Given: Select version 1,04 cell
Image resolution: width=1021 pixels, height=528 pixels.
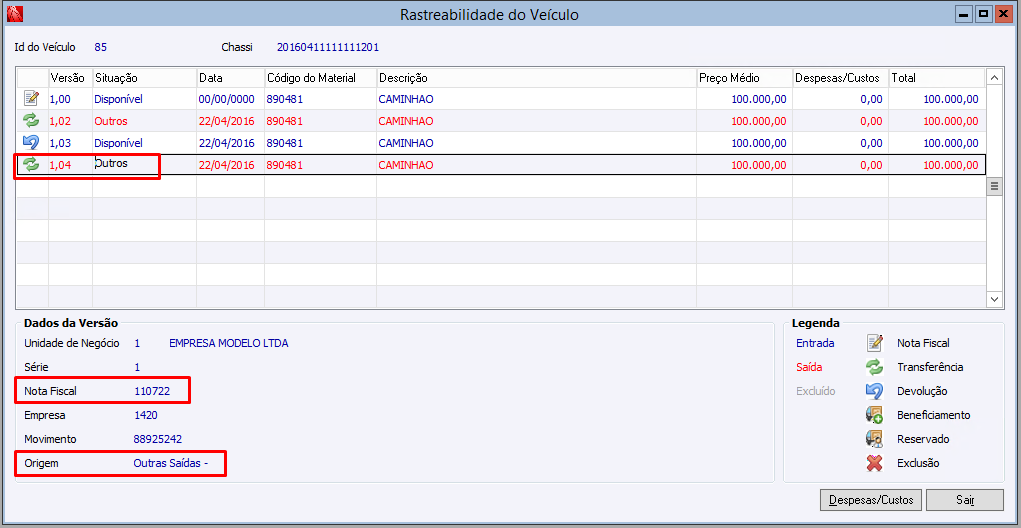Looking at the screenshot, I should click(70, 165).
